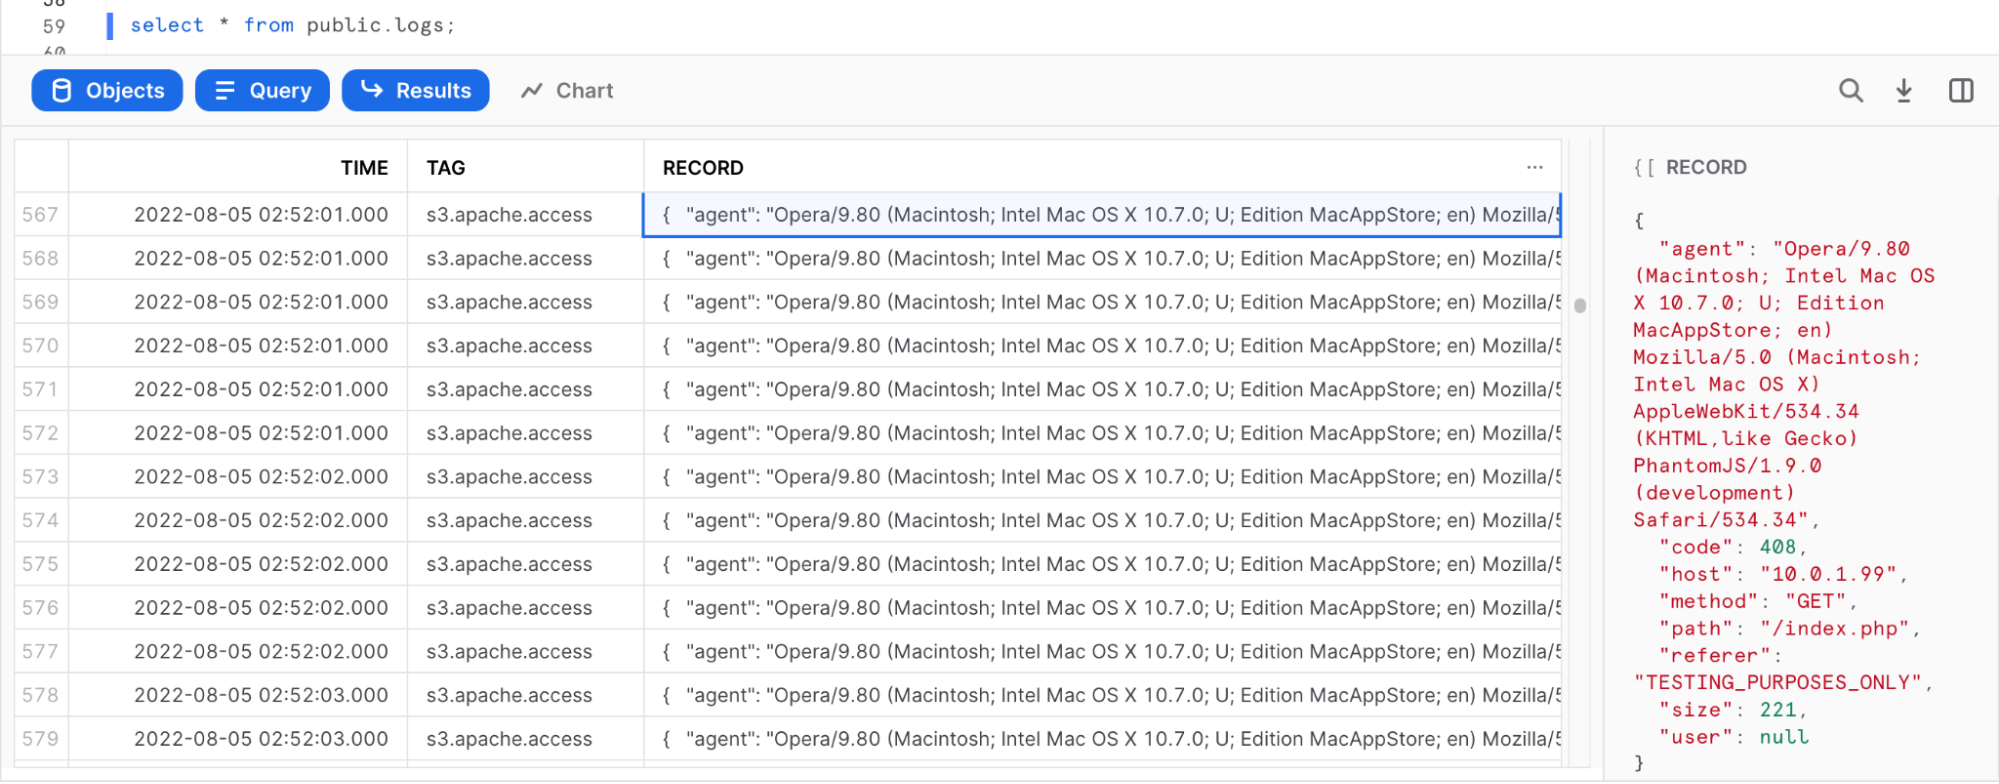
Task: Click the RECORD cell in row 575
Action: point(1100,564)
